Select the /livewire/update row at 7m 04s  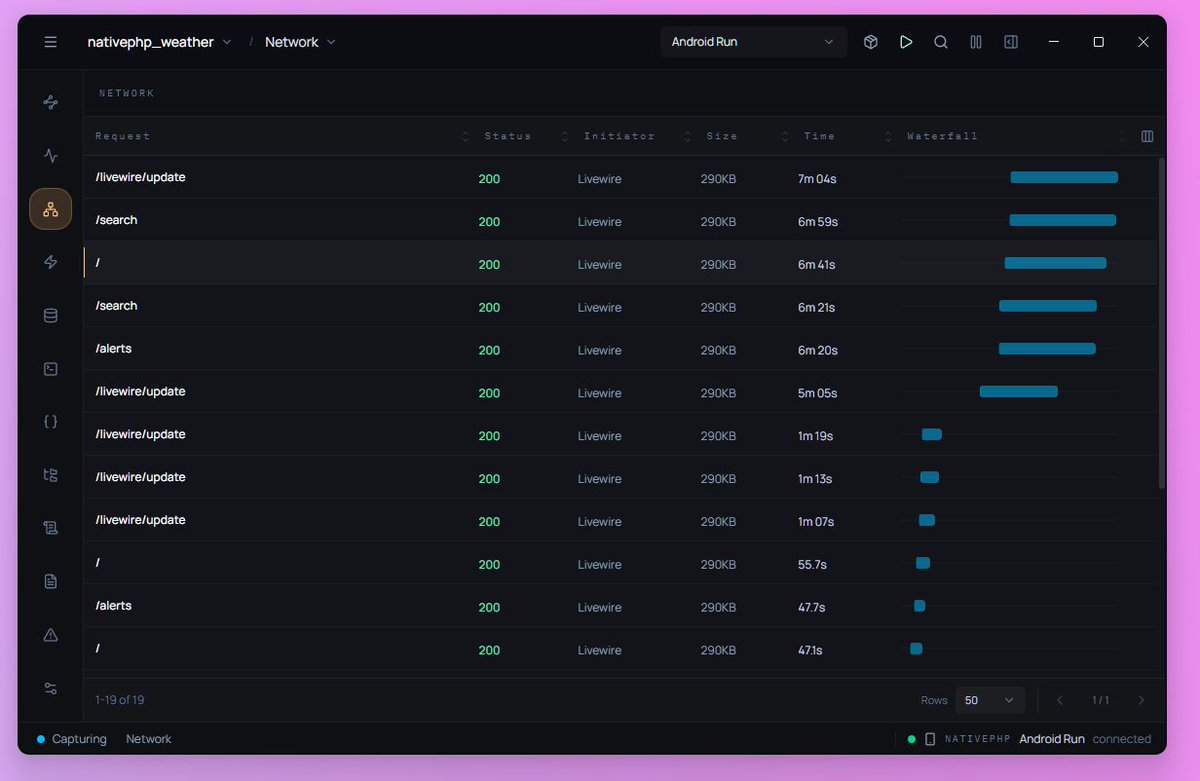(620, 177)
